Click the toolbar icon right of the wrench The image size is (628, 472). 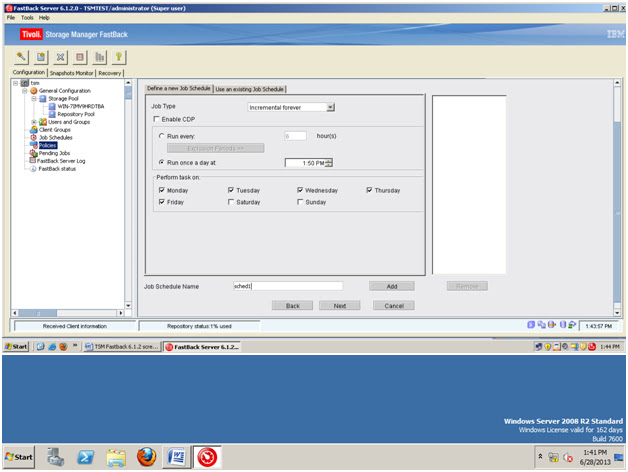point(41,57)
